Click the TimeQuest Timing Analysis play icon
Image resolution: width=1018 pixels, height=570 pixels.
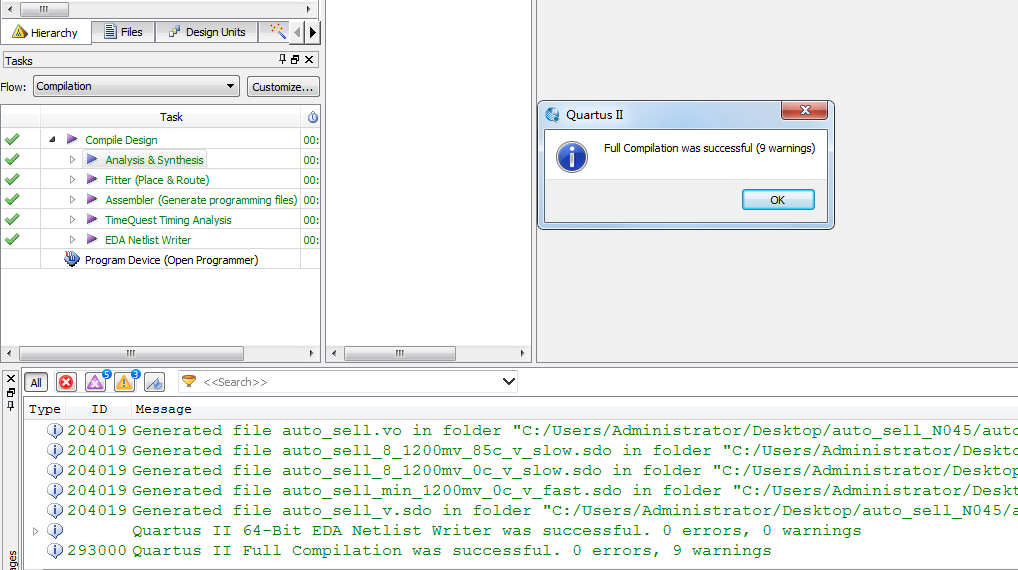pyautogui.click(x=92, y=219)
